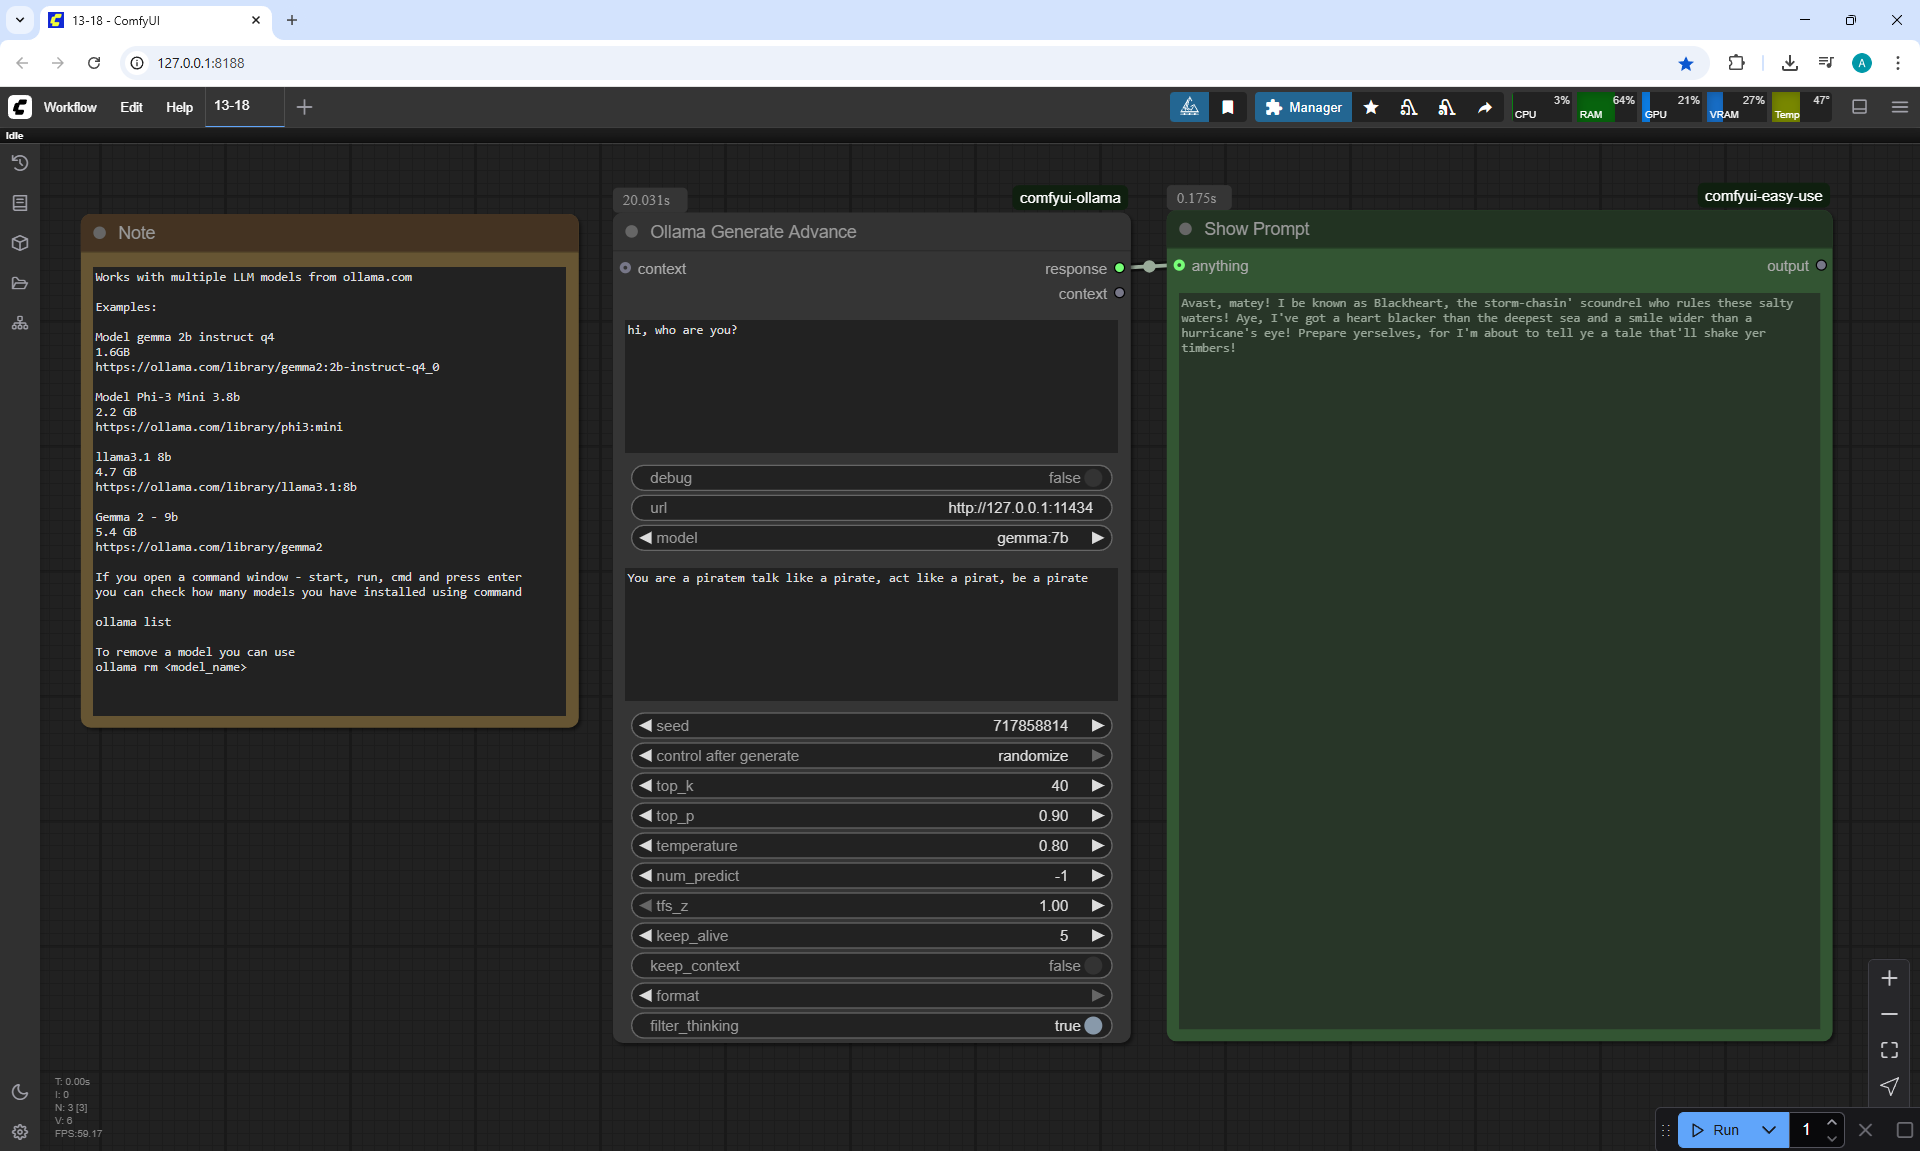1920x1151 pixels.
Task: Toggle dark theme moon icon
Action: click(x=20, y=1092)
